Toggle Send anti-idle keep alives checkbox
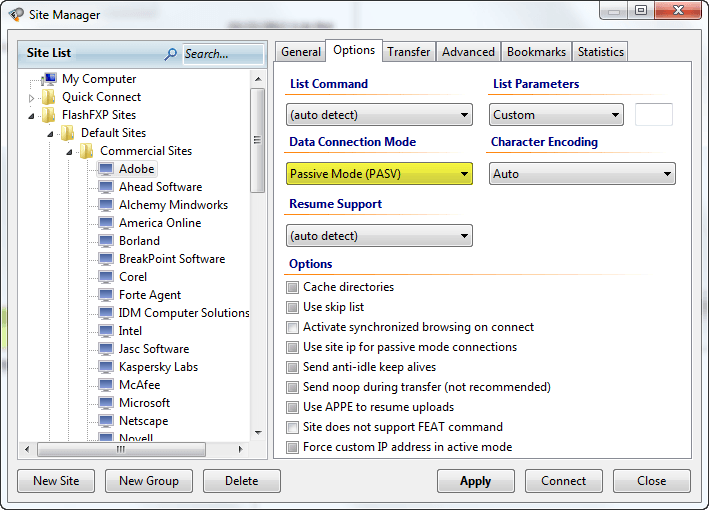The image size is (709, 510). click(293, 367)
